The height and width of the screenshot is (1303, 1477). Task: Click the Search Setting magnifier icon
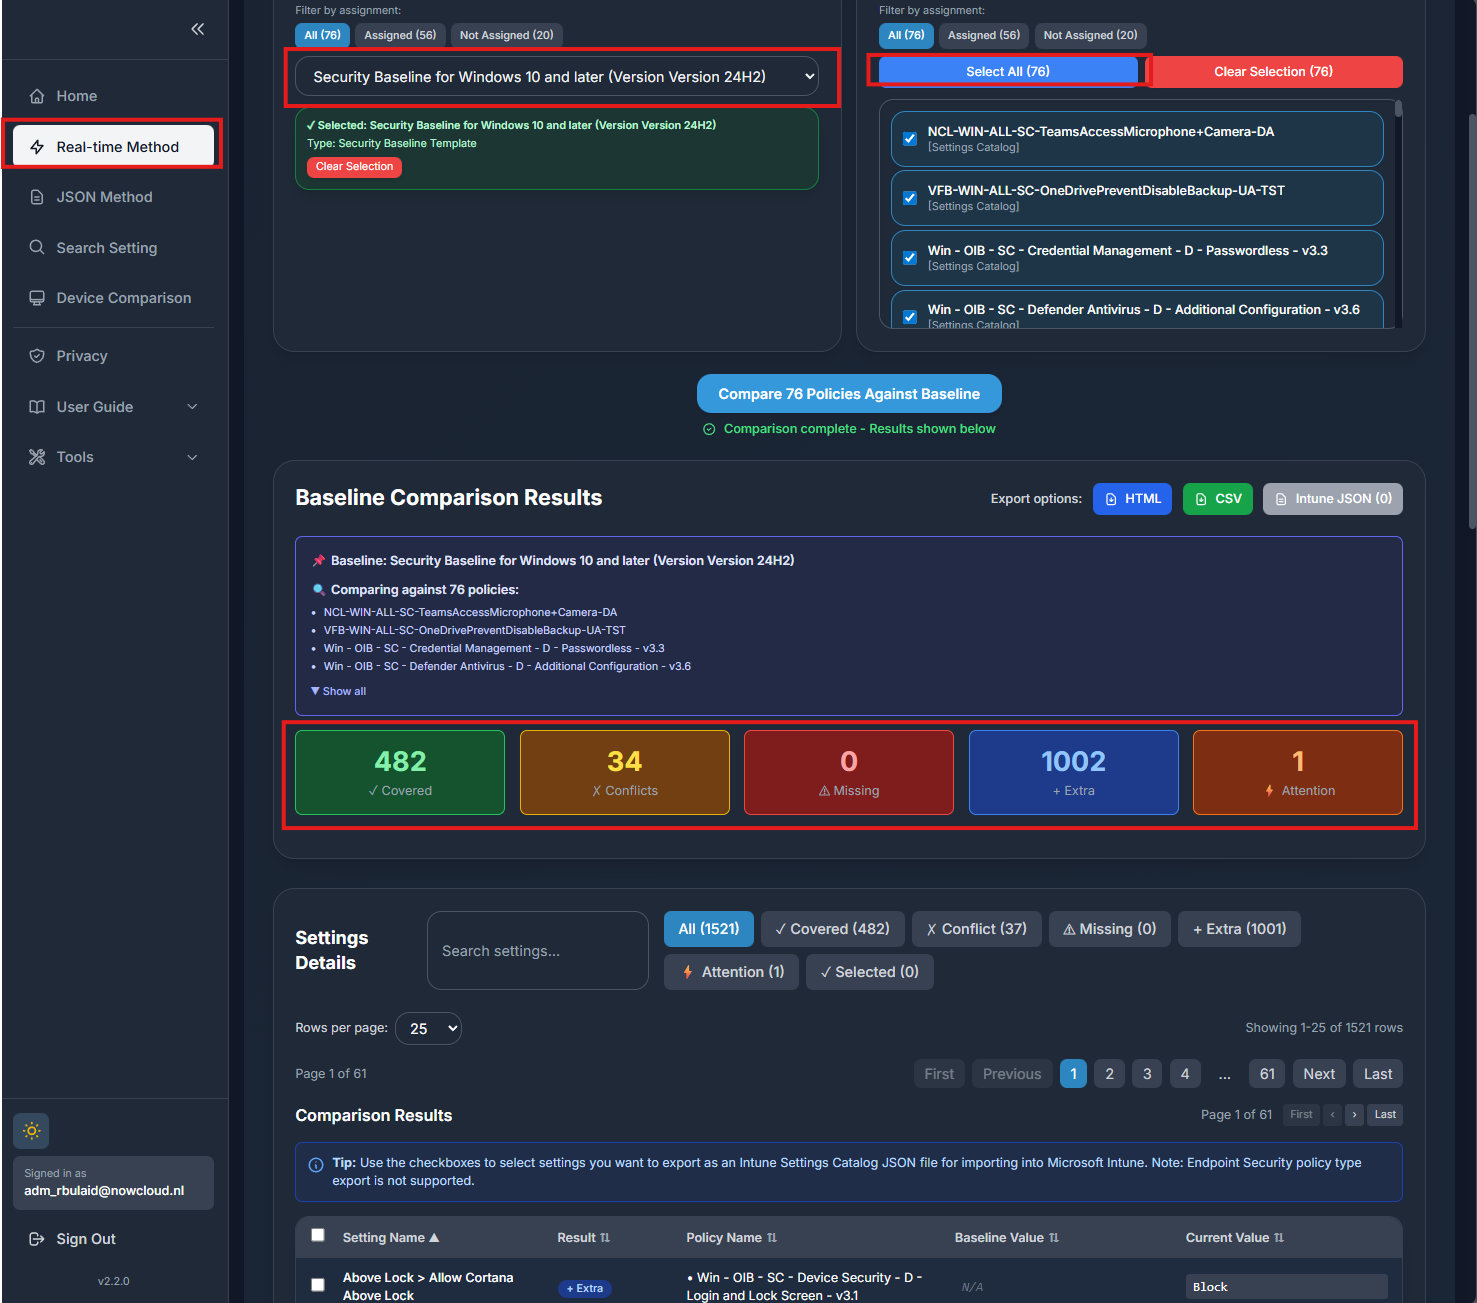click(x=37, y=247)
